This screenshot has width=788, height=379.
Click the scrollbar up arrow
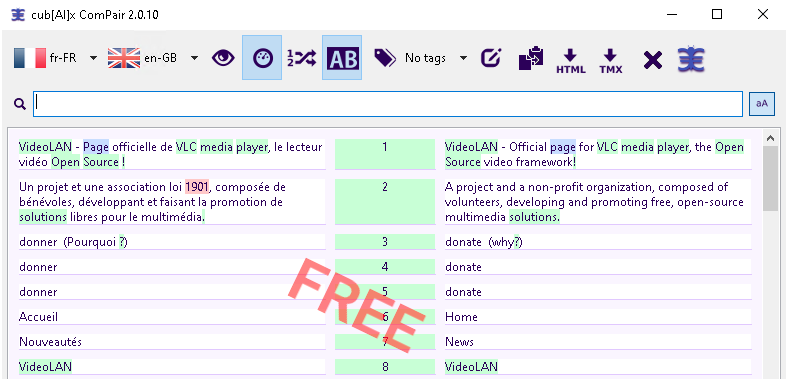[770, 137]
